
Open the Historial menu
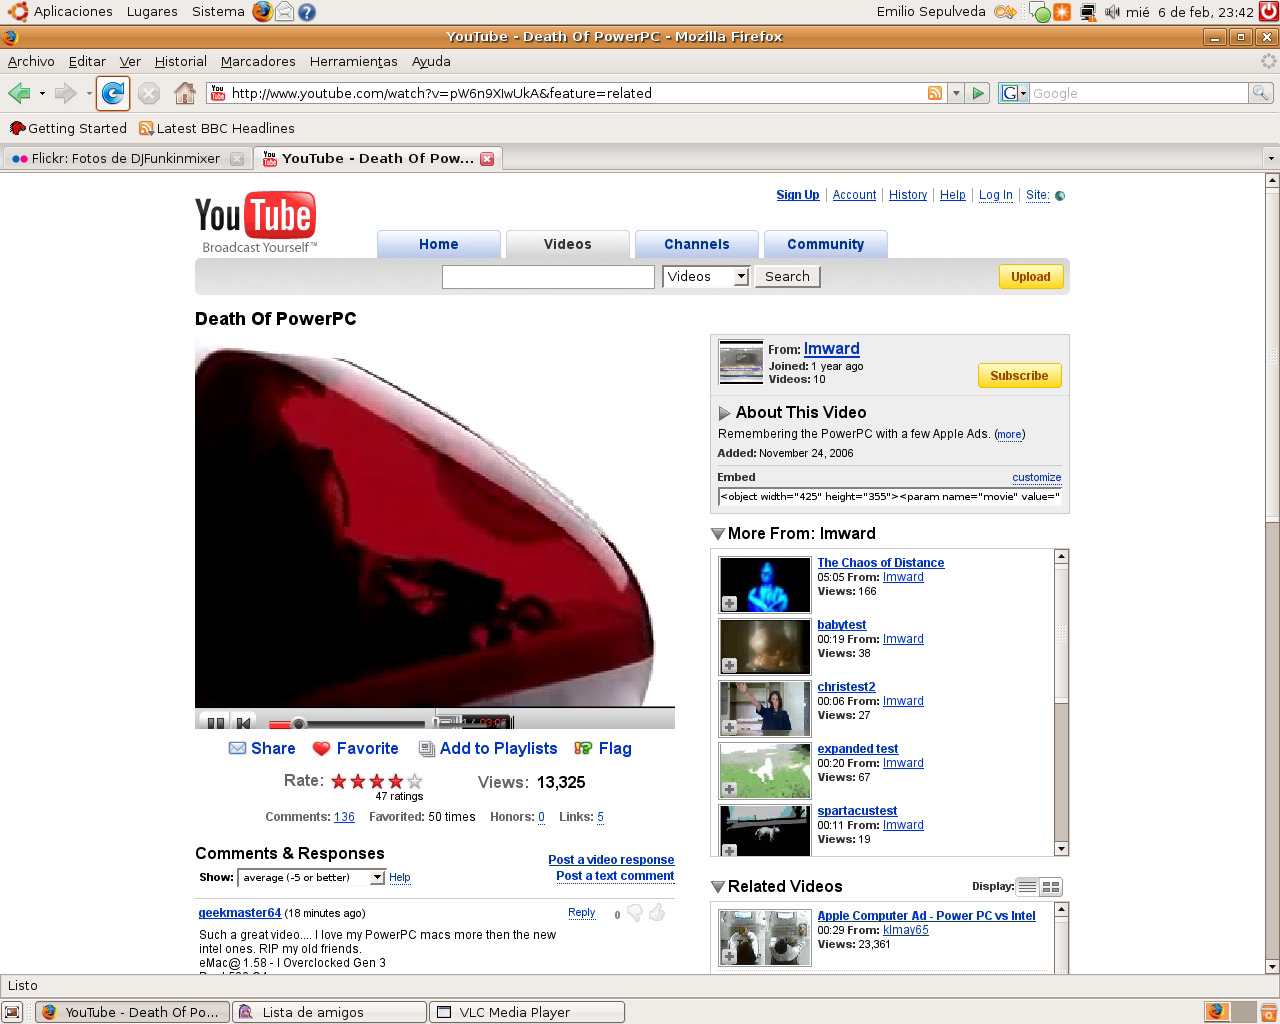181,61
